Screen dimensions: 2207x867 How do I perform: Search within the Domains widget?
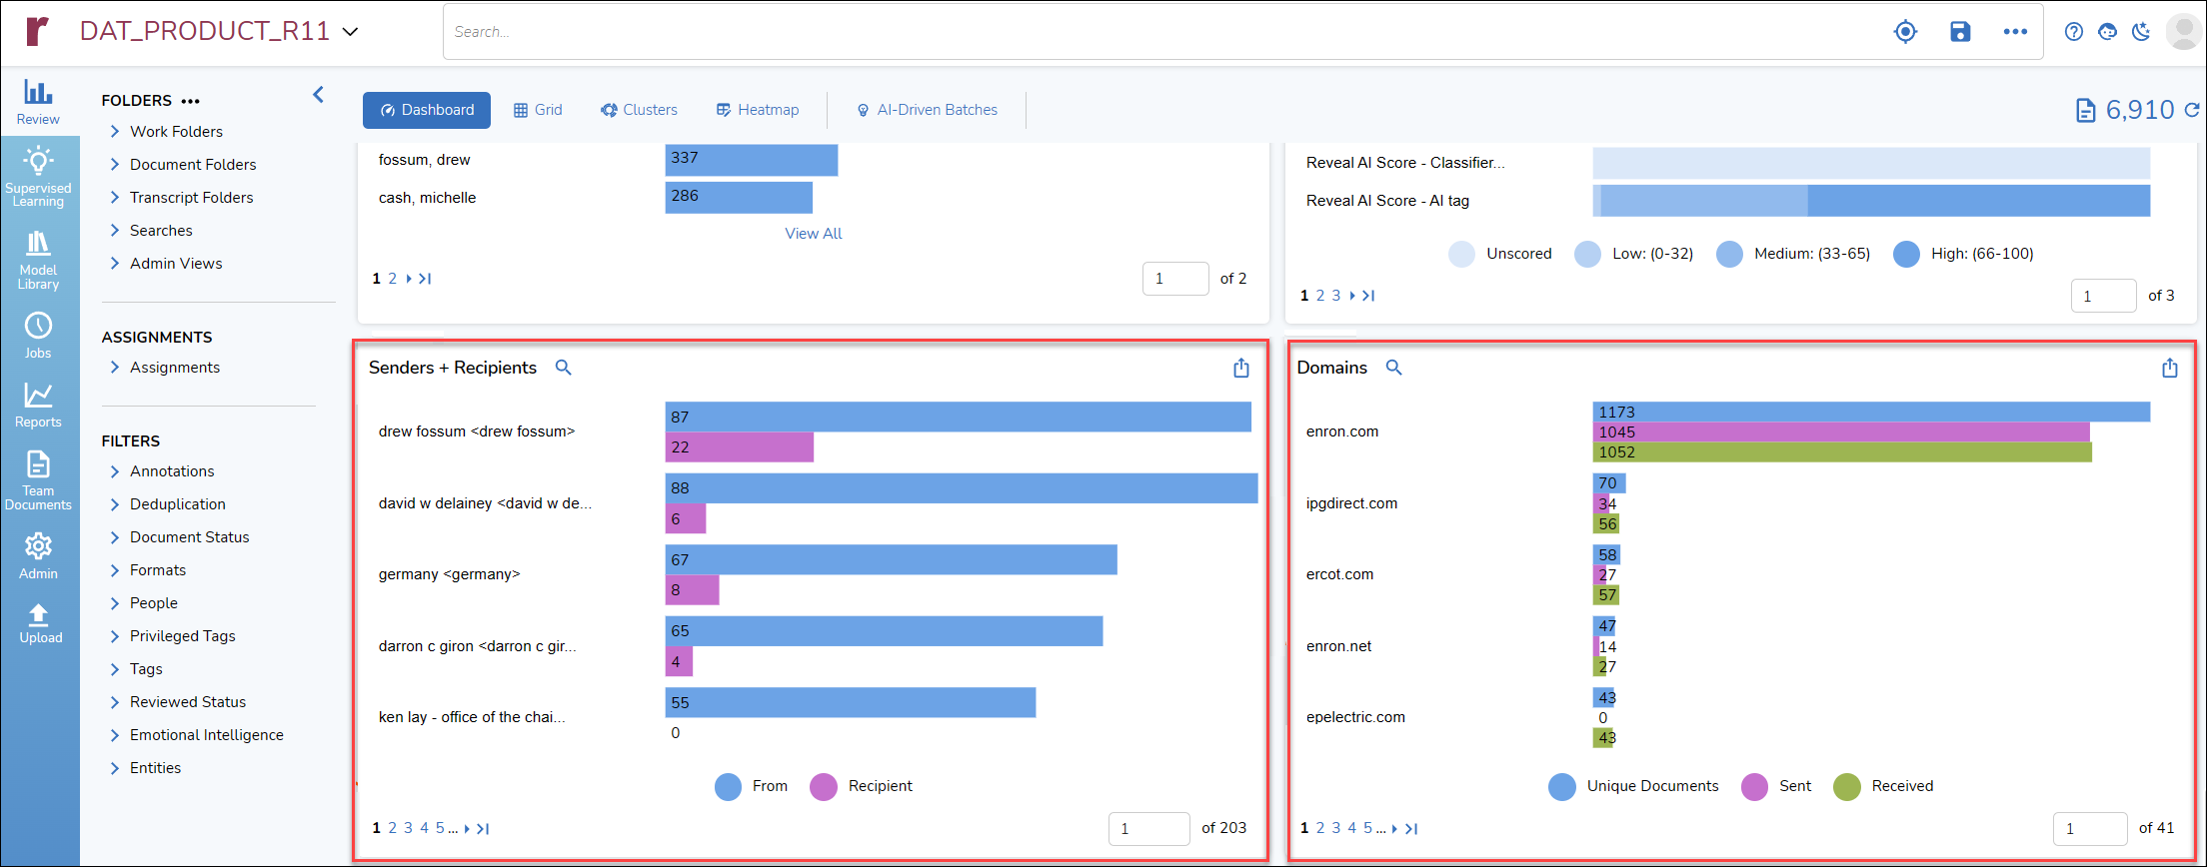(1394, 368)
